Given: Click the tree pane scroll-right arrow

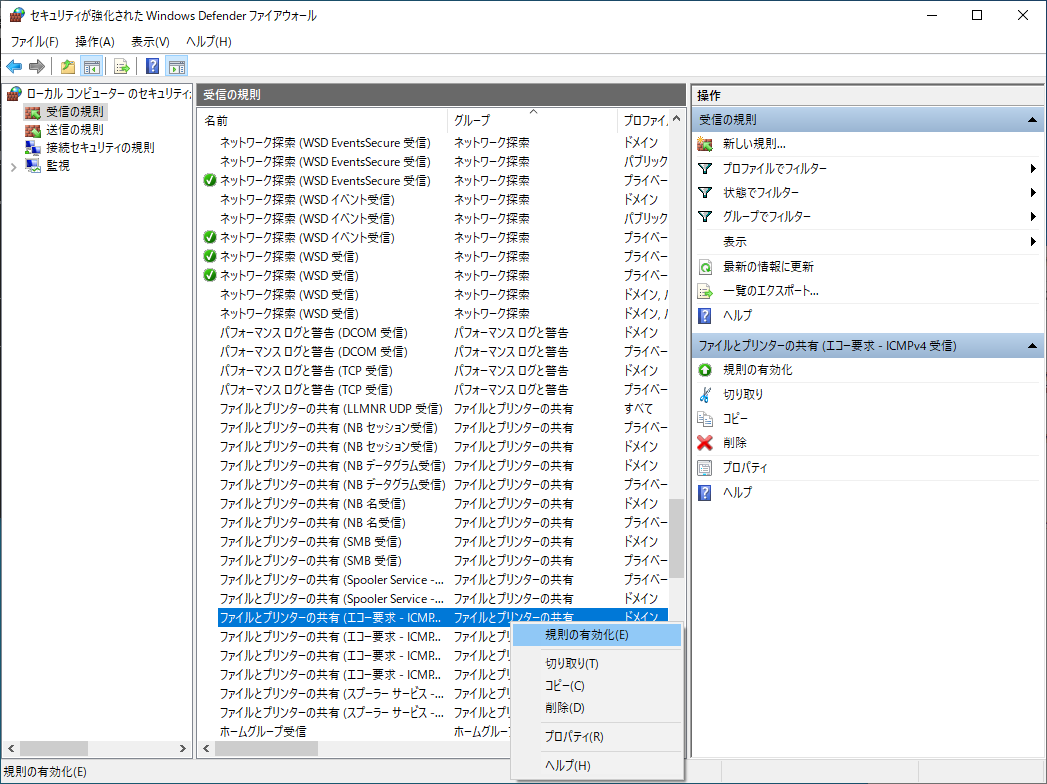Looking at the screenshot, I should [183, 749].
